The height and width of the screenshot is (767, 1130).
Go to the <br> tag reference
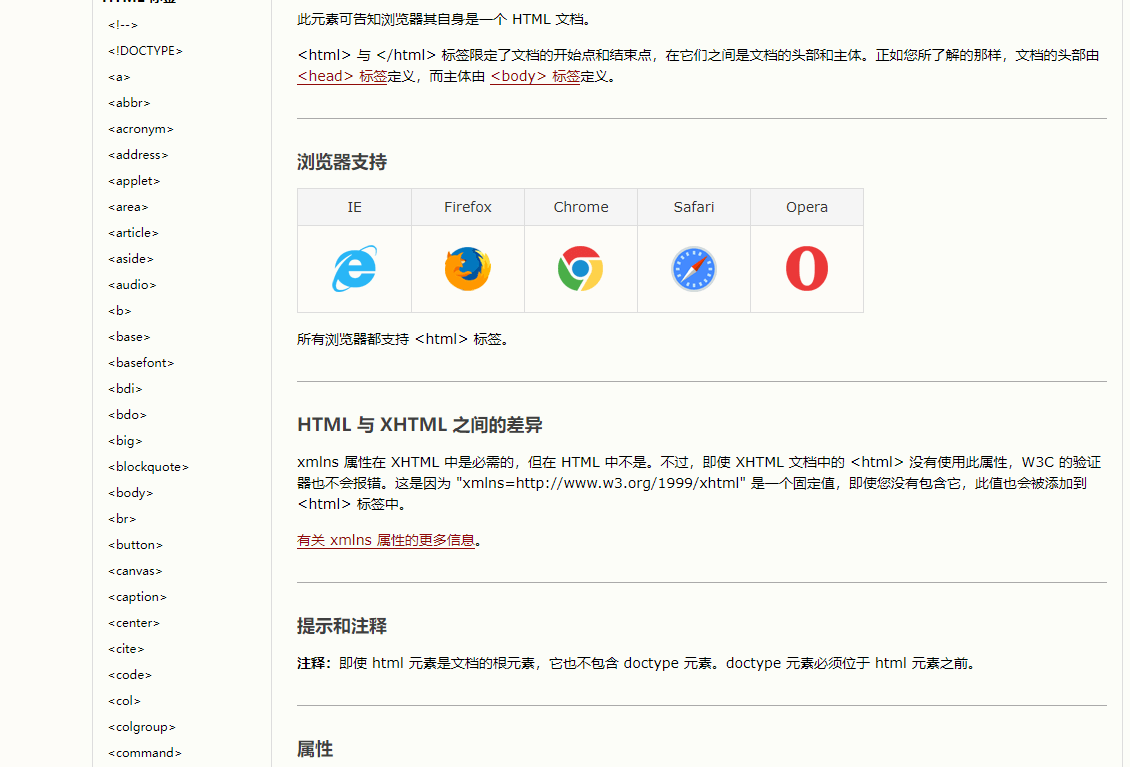(122, 518)
